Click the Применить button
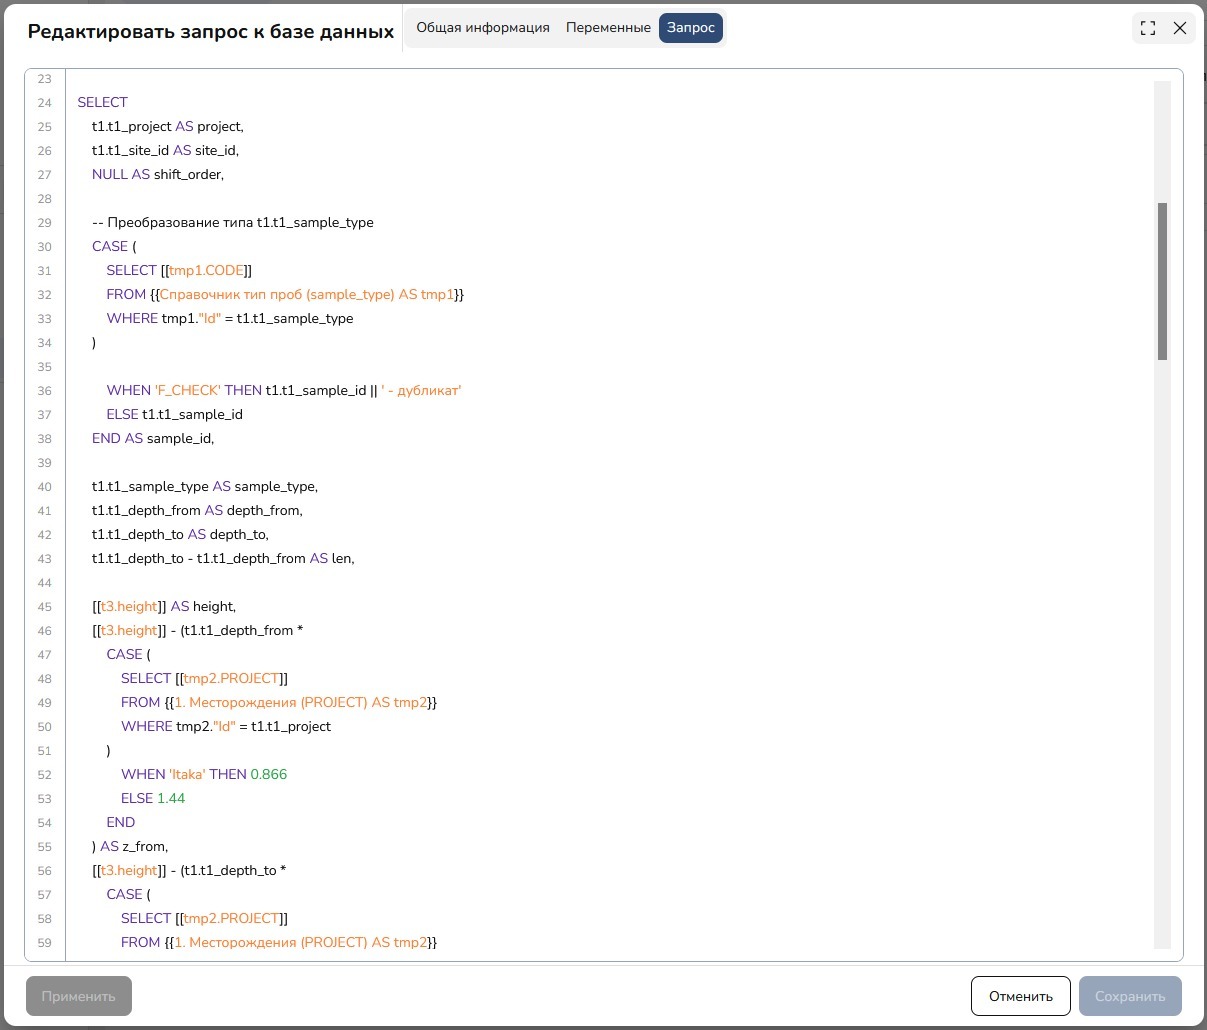Viewport: 1207px width, 1030px height. [x=79, y=996]
